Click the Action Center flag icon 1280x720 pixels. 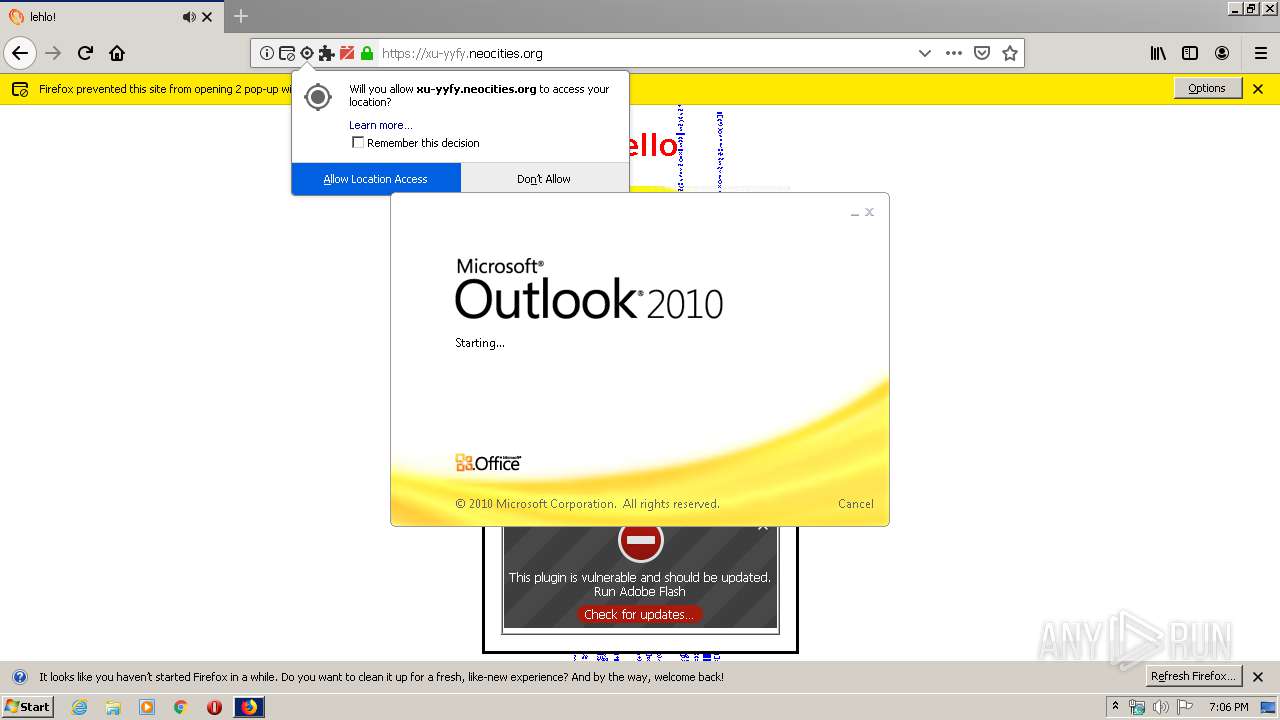click(1185, 707)
